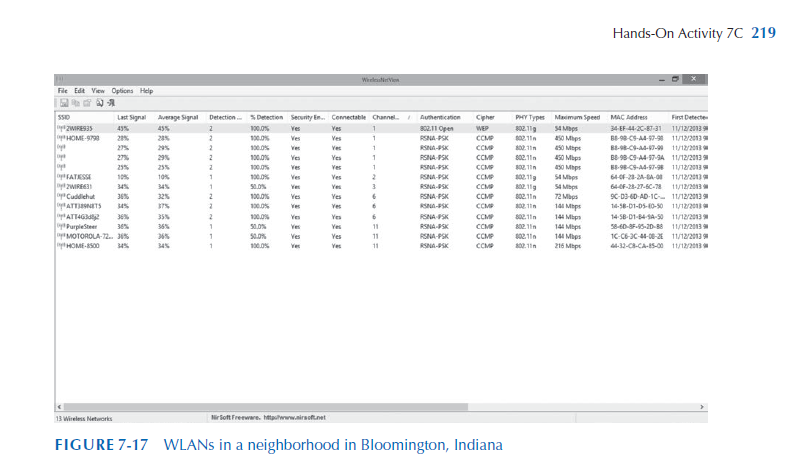
Task: Click the 72 Mbps maximum speed cell
Action: pyautogui.click(x=566, y=196)
